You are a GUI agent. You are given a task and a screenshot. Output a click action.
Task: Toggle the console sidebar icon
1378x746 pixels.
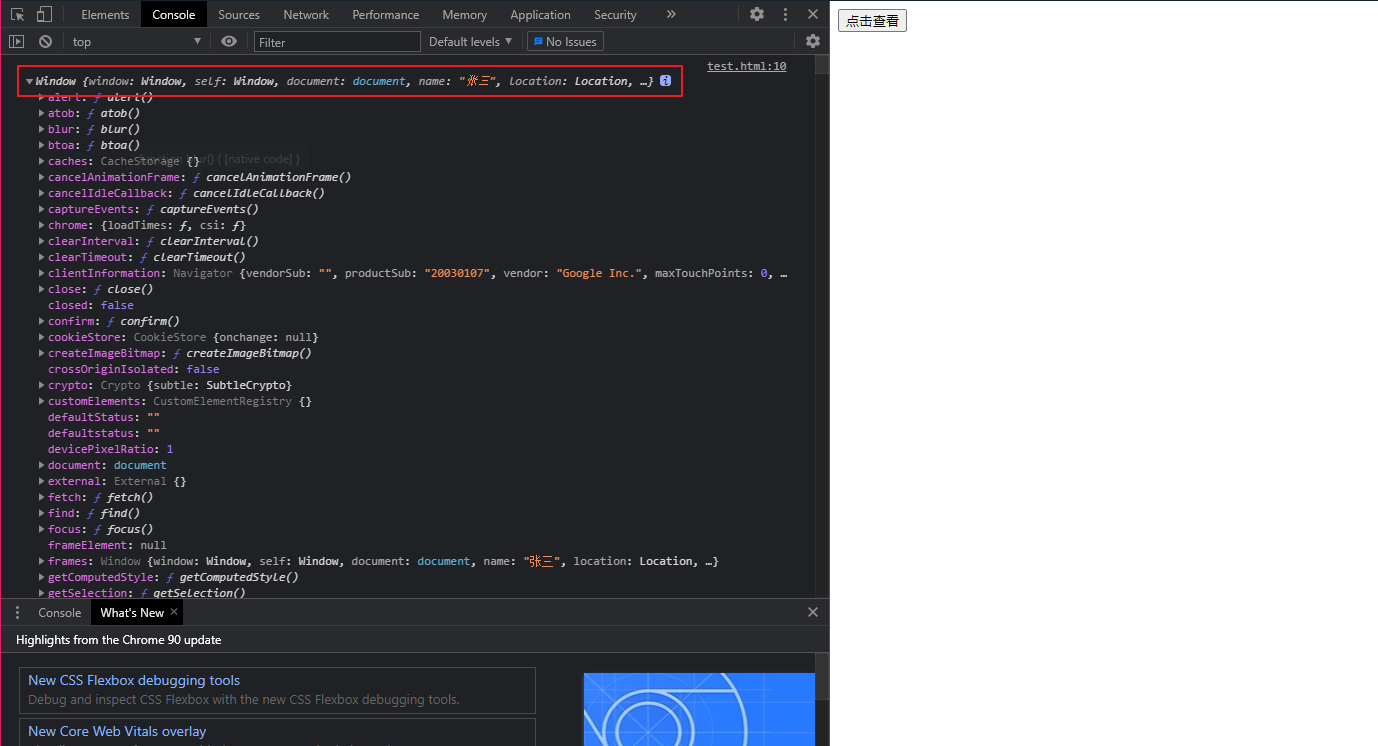pos(17,41)
